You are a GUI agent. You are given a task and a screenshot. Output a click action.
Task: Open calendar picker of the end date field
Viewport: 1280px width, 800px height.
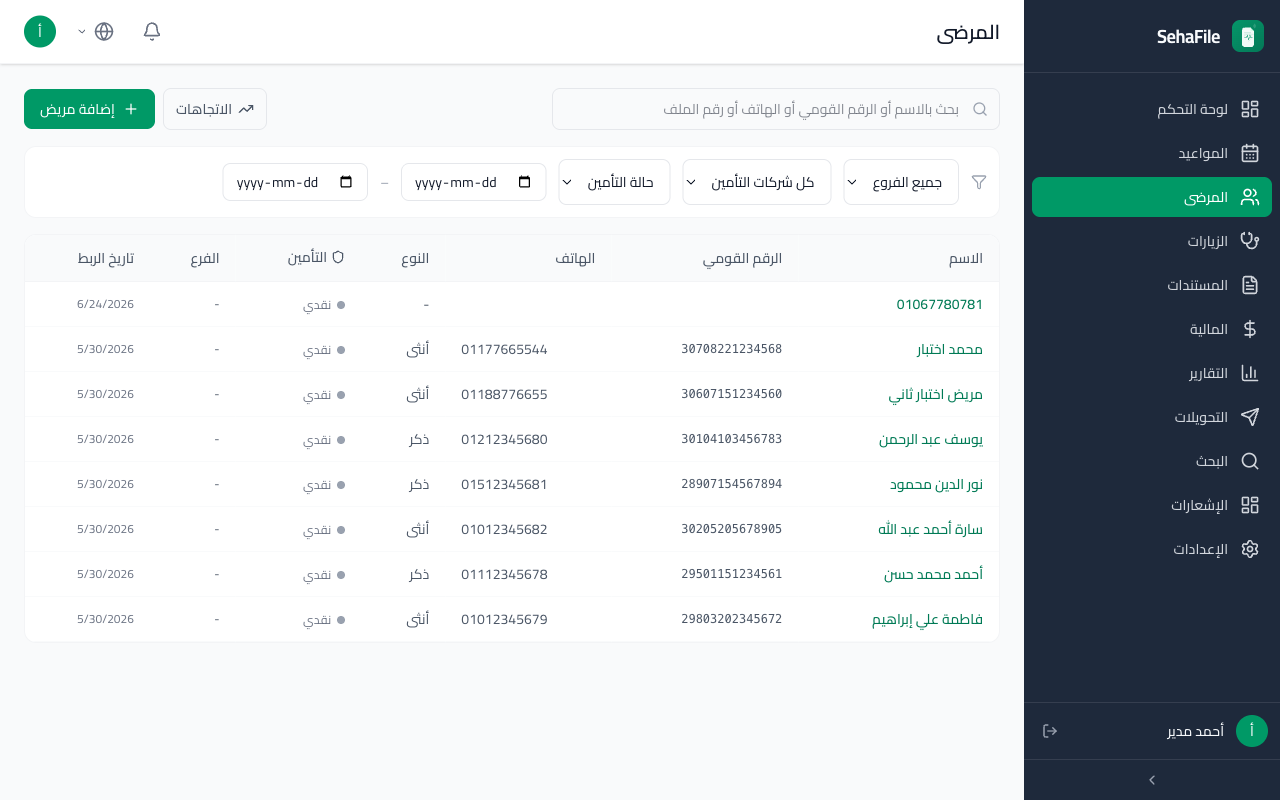tap(347, 182)
